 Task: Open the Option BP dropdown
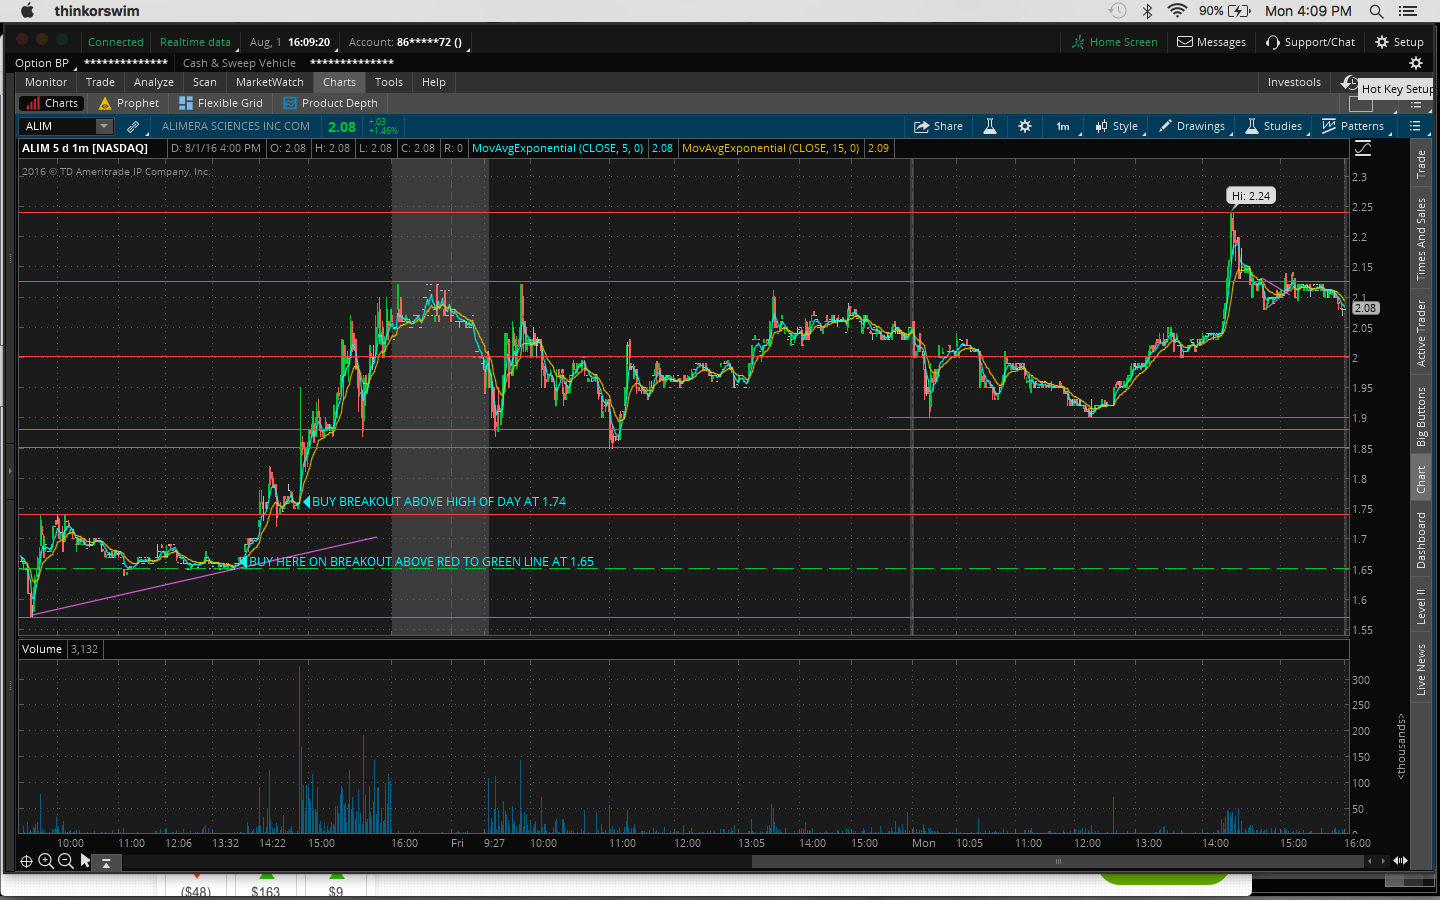tap(45, 63)
